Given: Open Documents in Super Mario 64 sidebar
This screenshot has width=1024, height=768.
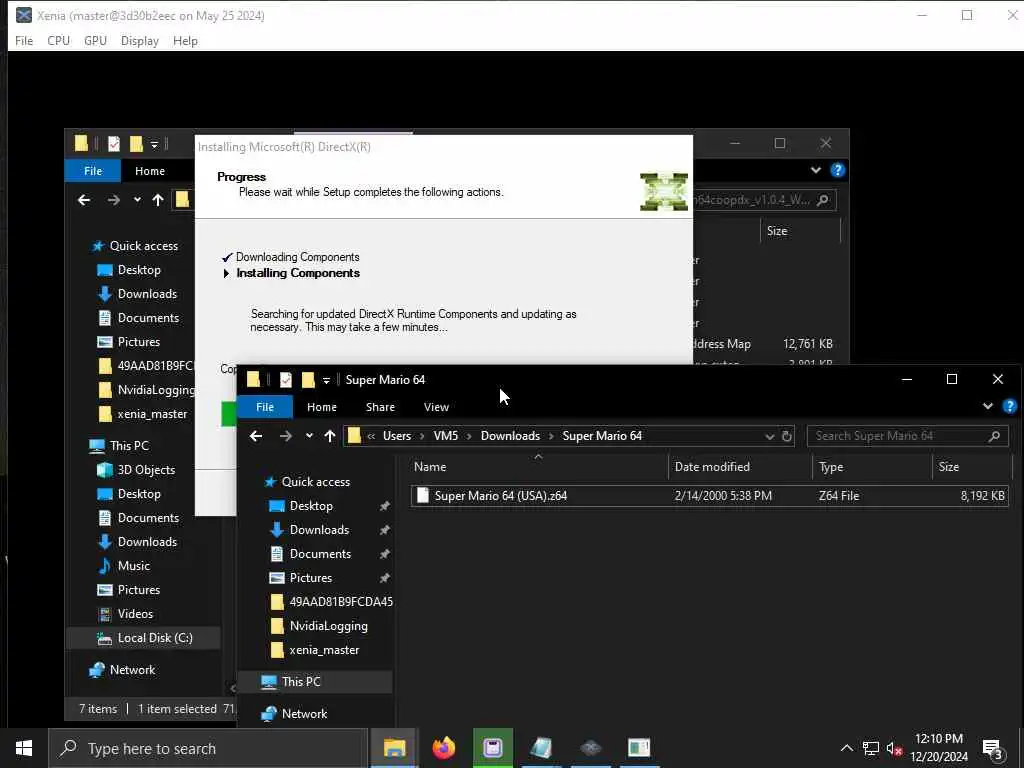Looking at the screenshot, I should coord(320,554).
